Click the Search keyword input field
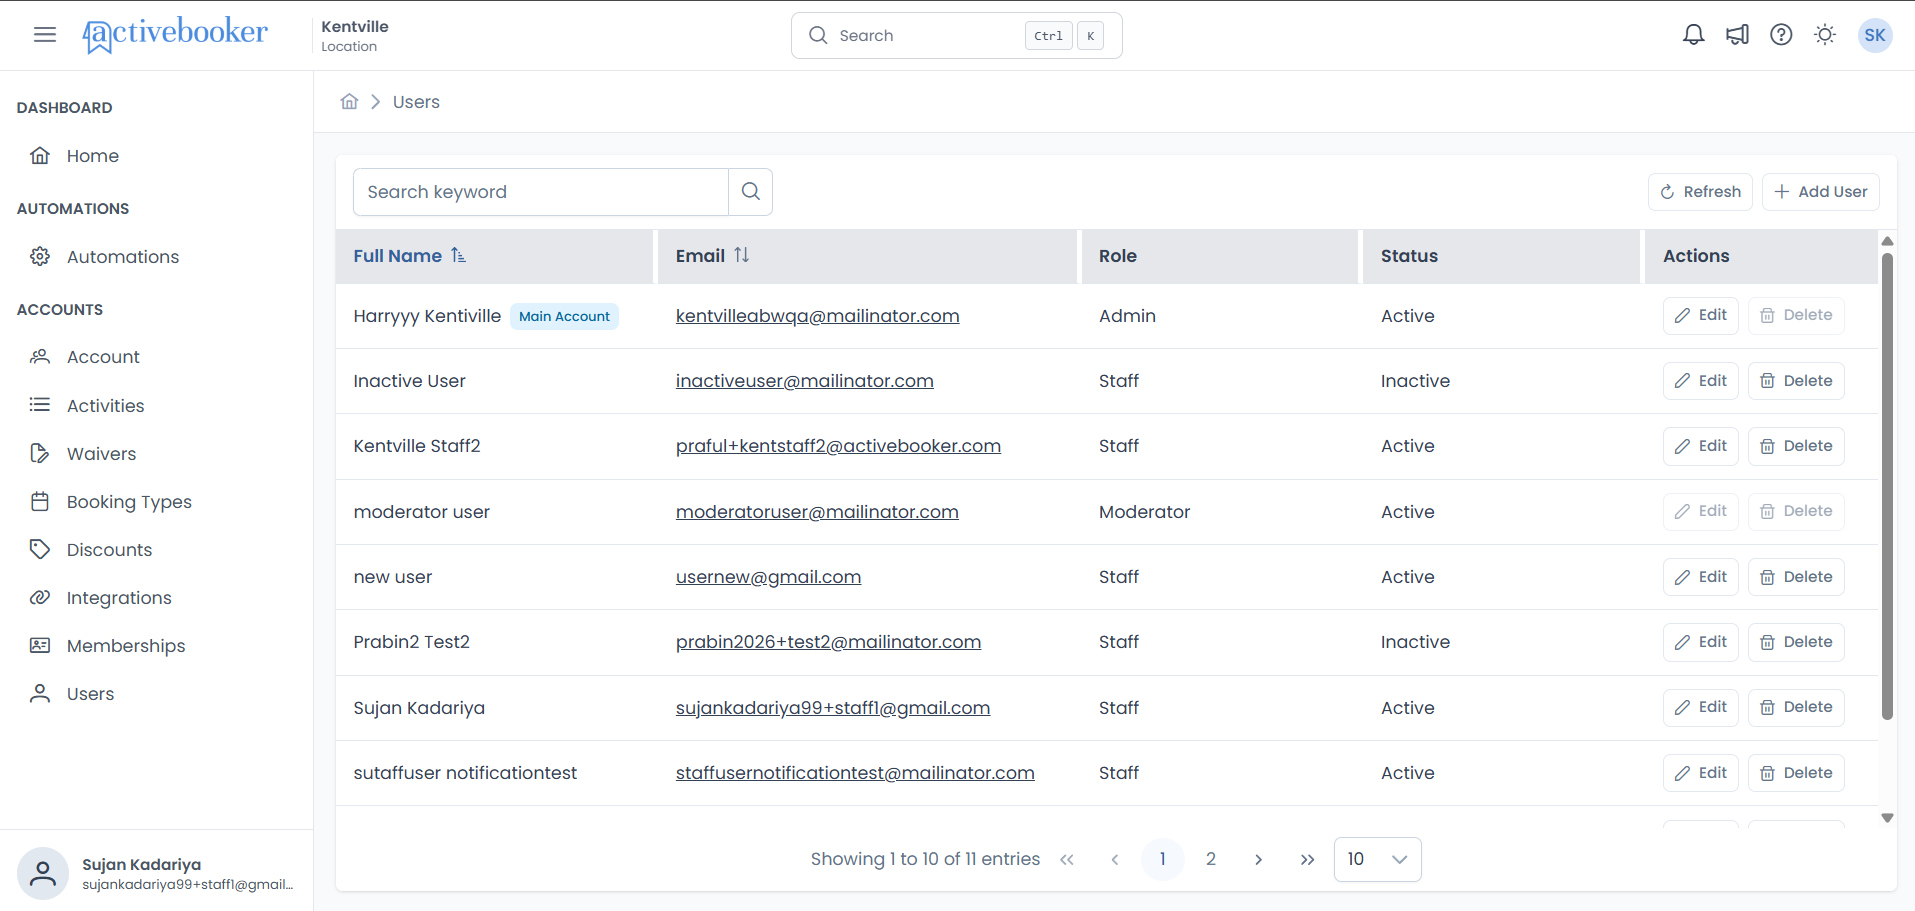The width and height of the screenshot is (1915, 911). [541, 192]
